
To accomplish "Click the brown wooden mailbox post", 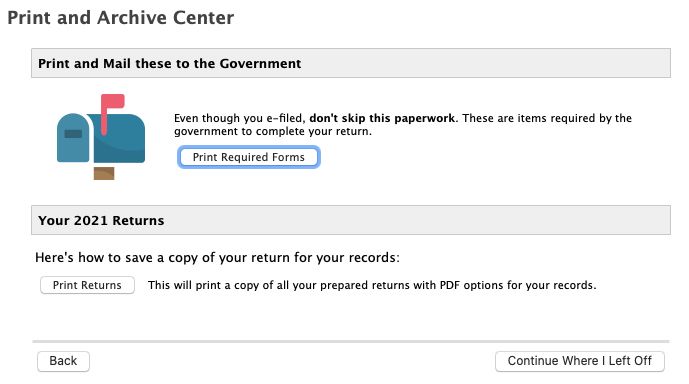I will (x=104, y=173).
